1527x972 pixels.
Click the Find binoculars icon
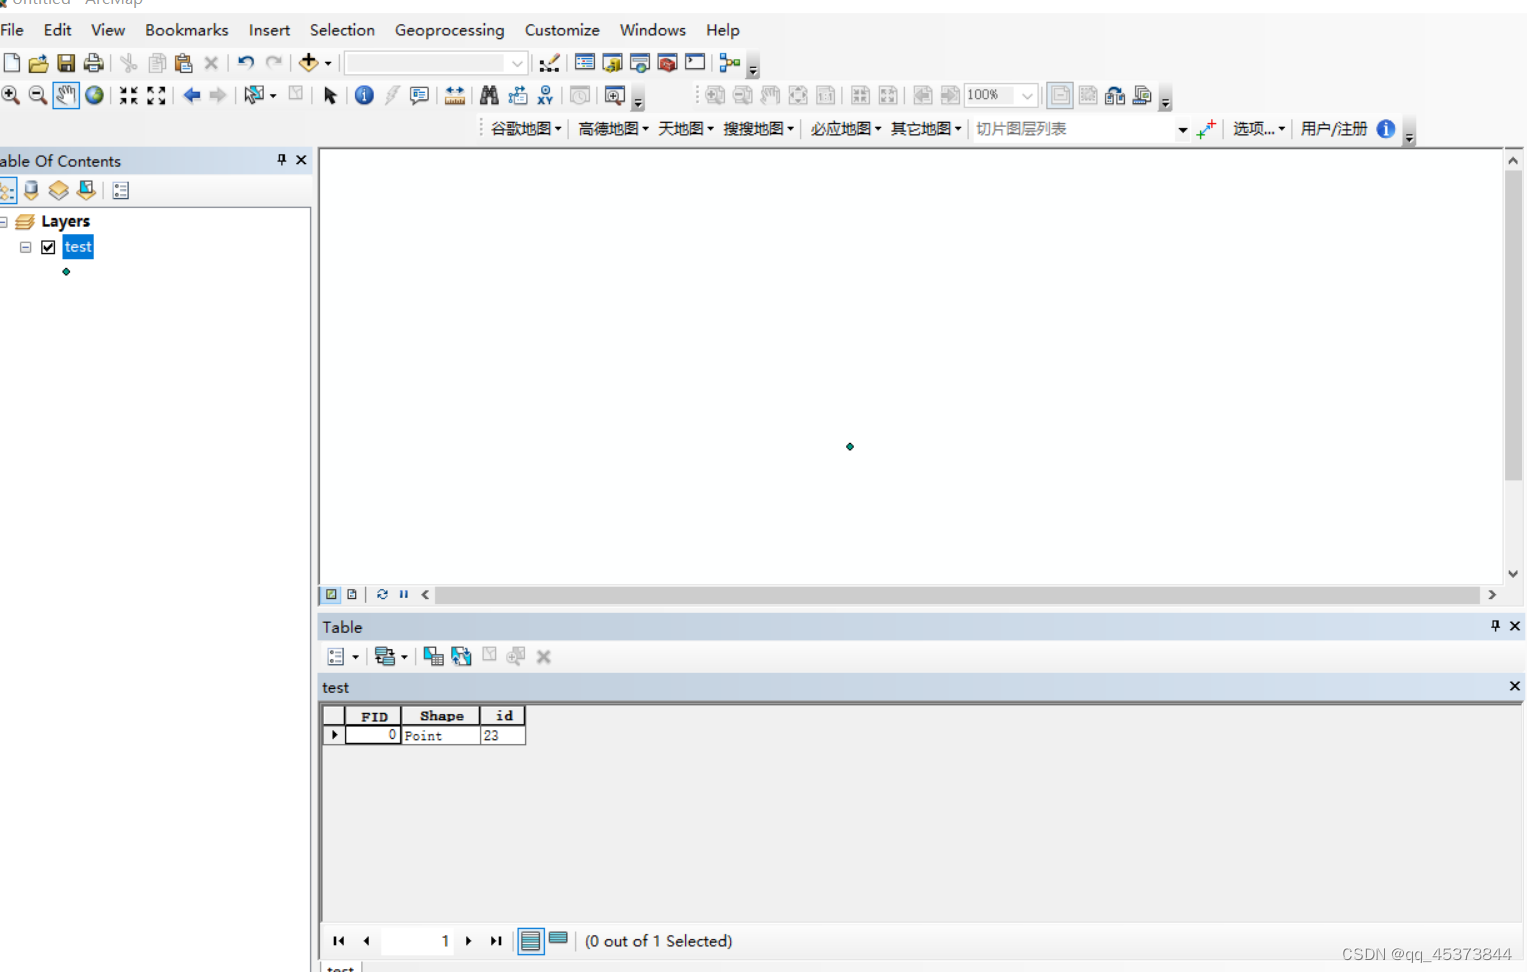tap(489, 95)
